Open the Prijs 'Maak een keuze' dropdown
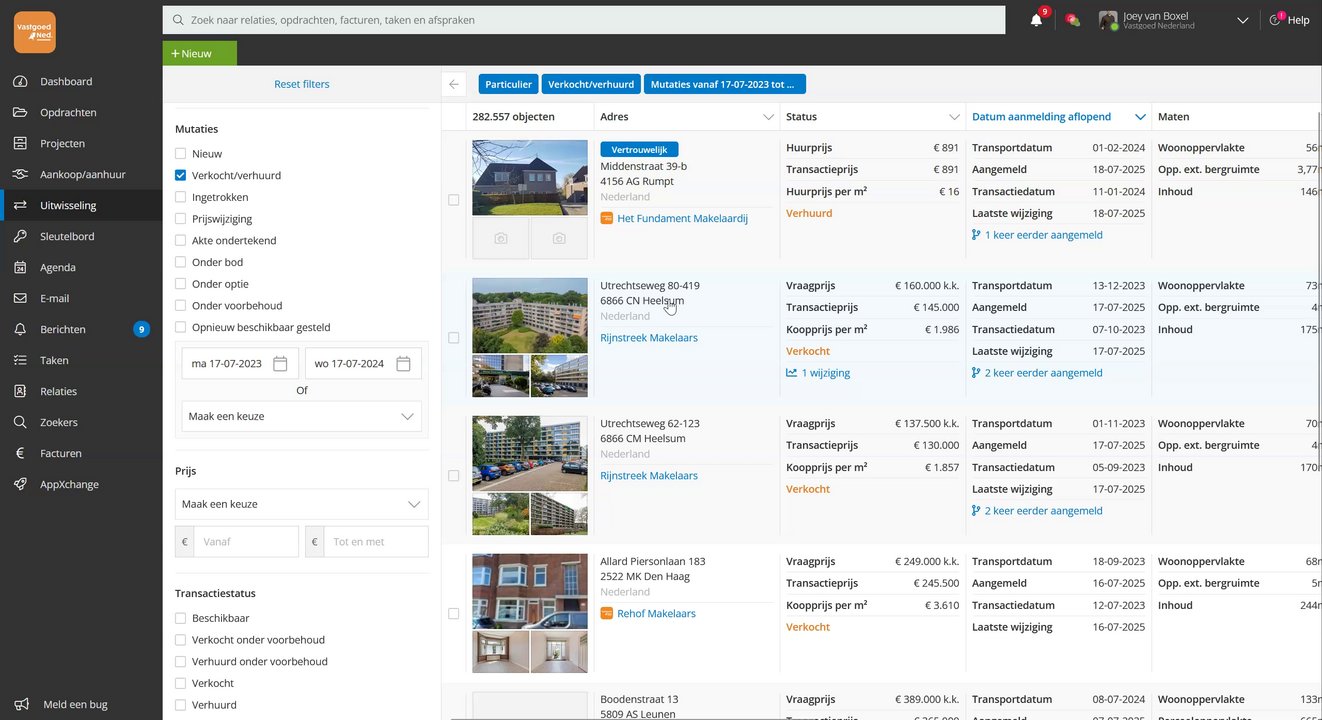This screenshot has width=1322, height=720. click(x=302, y=504)
